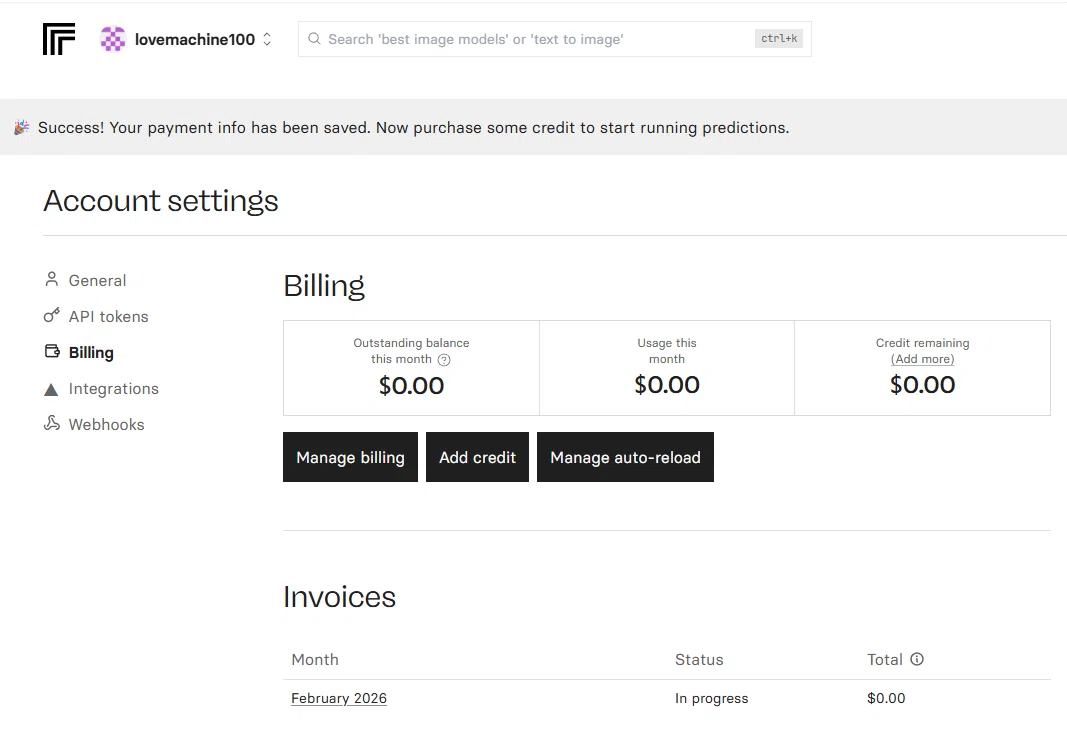The height and width of the screenshot is (733, 1067).
Task: Open the February 2026 invoice link
Action: pos(339,698)
